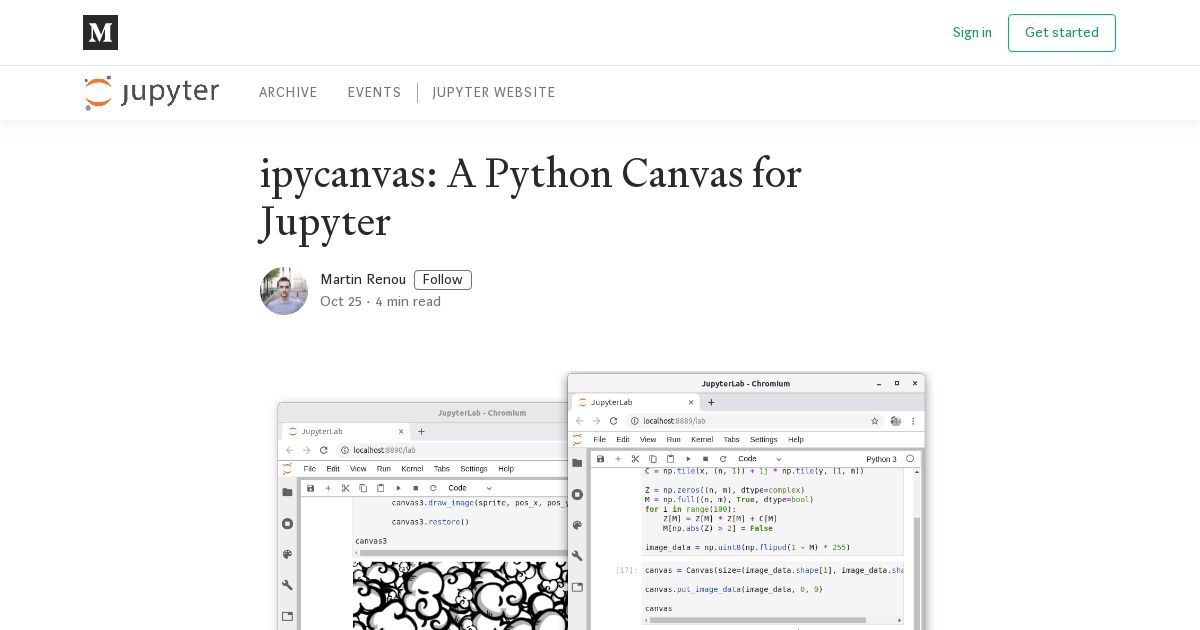Open Martin Renou's author profile

click(363, 280)
